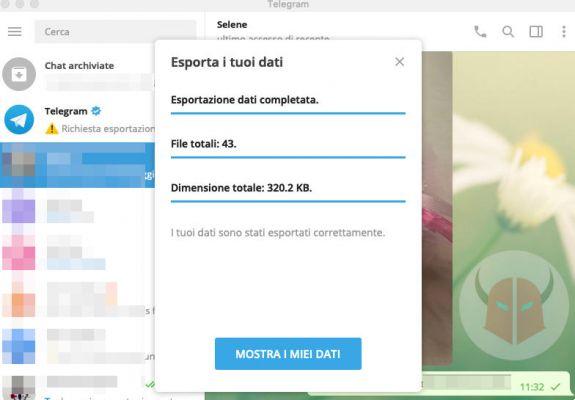The image size is (575, 400).
Task: Open Chat archiviate folder
Action: pos(77,74)
